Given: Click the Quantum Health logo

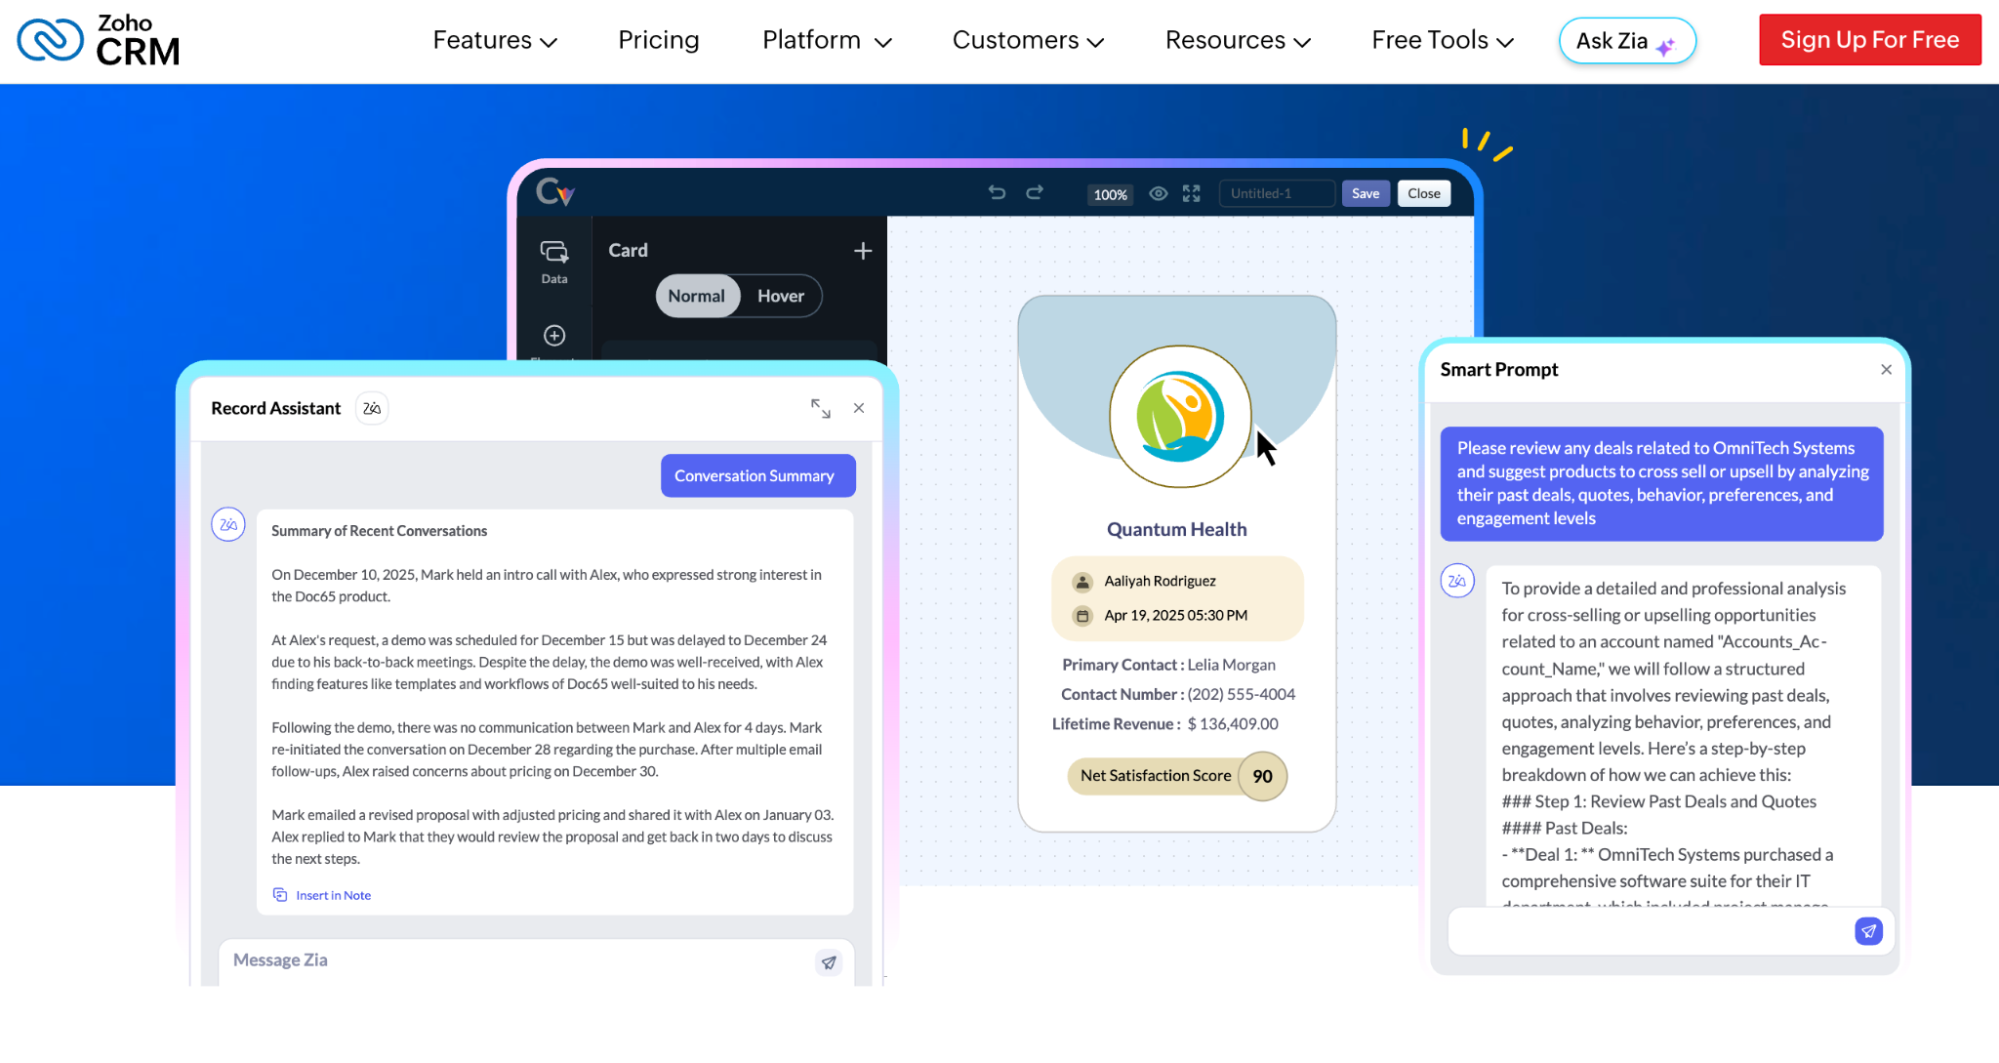Looking at the screenshot, I should pyautogui.click(x=1180, y=416).
